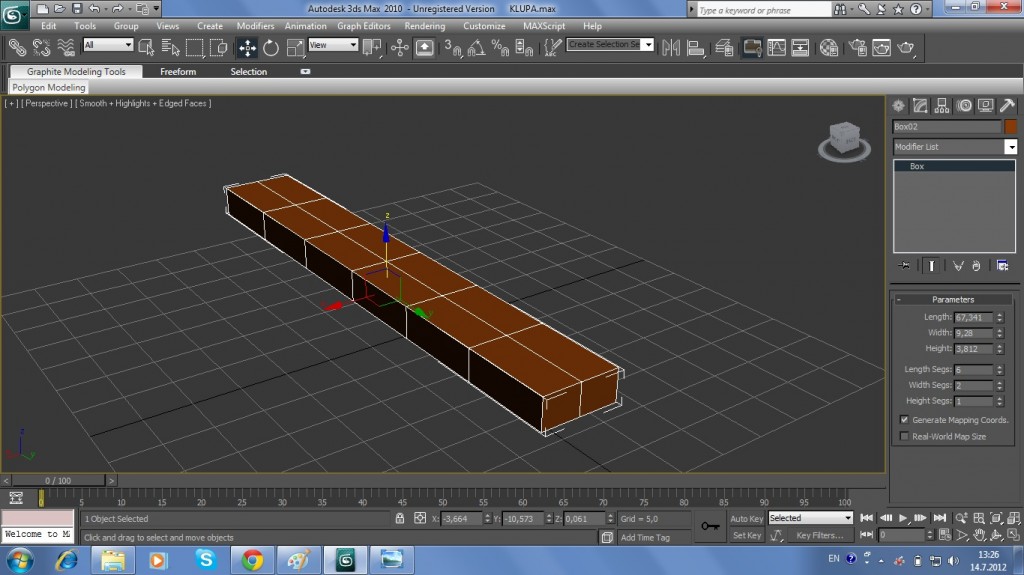Viewport: 1024px width, 575px height.
Task: Activate the Select Object tool
Action: tap(146, 48)
